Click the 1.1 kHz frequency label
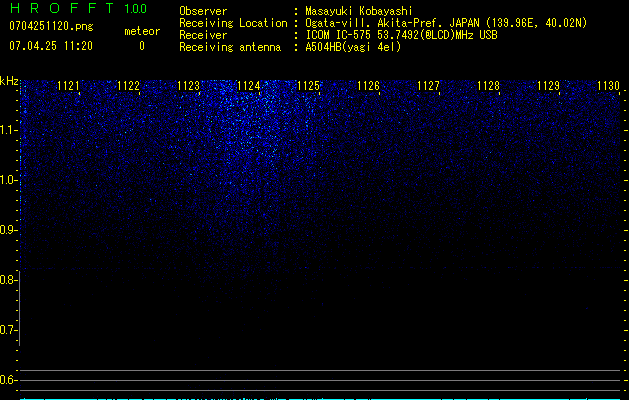Image resolution: width=629 pixels, height=400 pixels. click(x=8, y=130)
